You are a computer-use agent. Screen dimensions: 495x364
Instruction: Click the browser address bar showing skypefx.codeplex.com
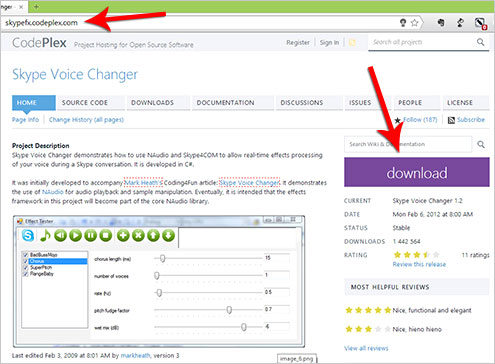[x=200, y=23]
